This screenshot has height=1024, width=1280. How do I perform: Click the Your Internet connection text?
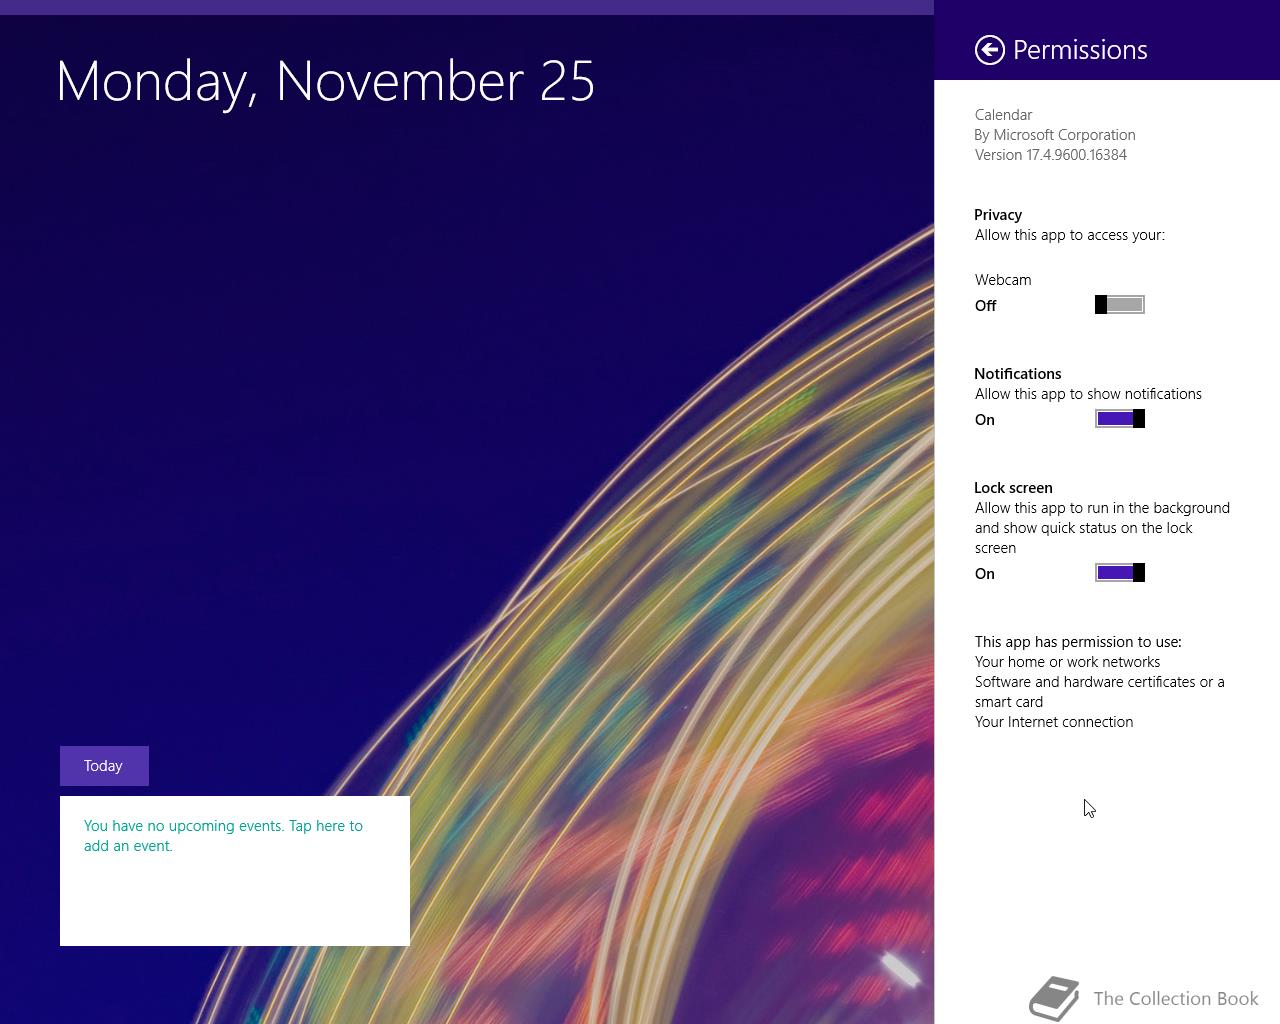(1054, 722)
